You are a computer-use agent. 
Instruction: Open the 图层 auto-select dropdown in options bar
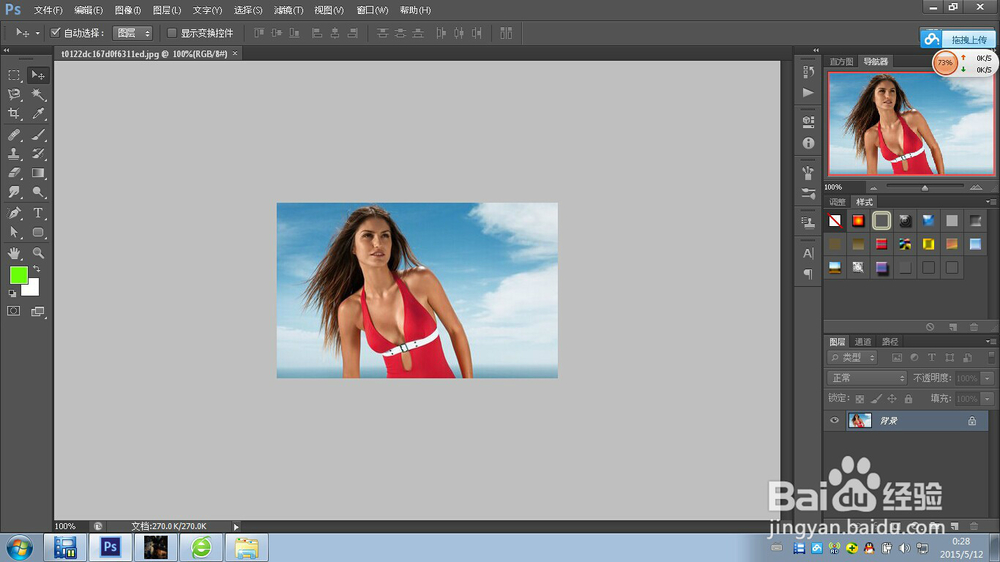tap(132, 33)
